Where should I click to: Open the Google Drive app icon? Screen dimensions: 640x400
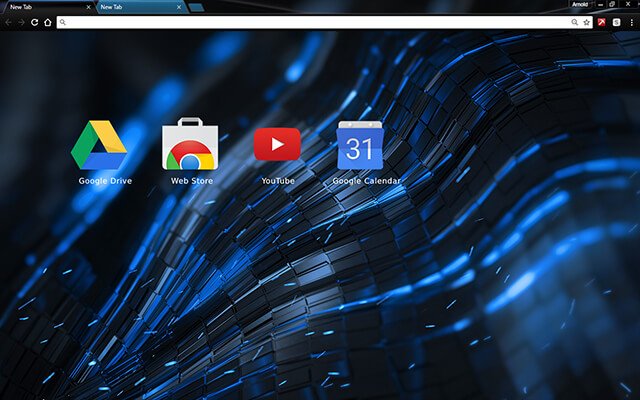tap(99, 145)
